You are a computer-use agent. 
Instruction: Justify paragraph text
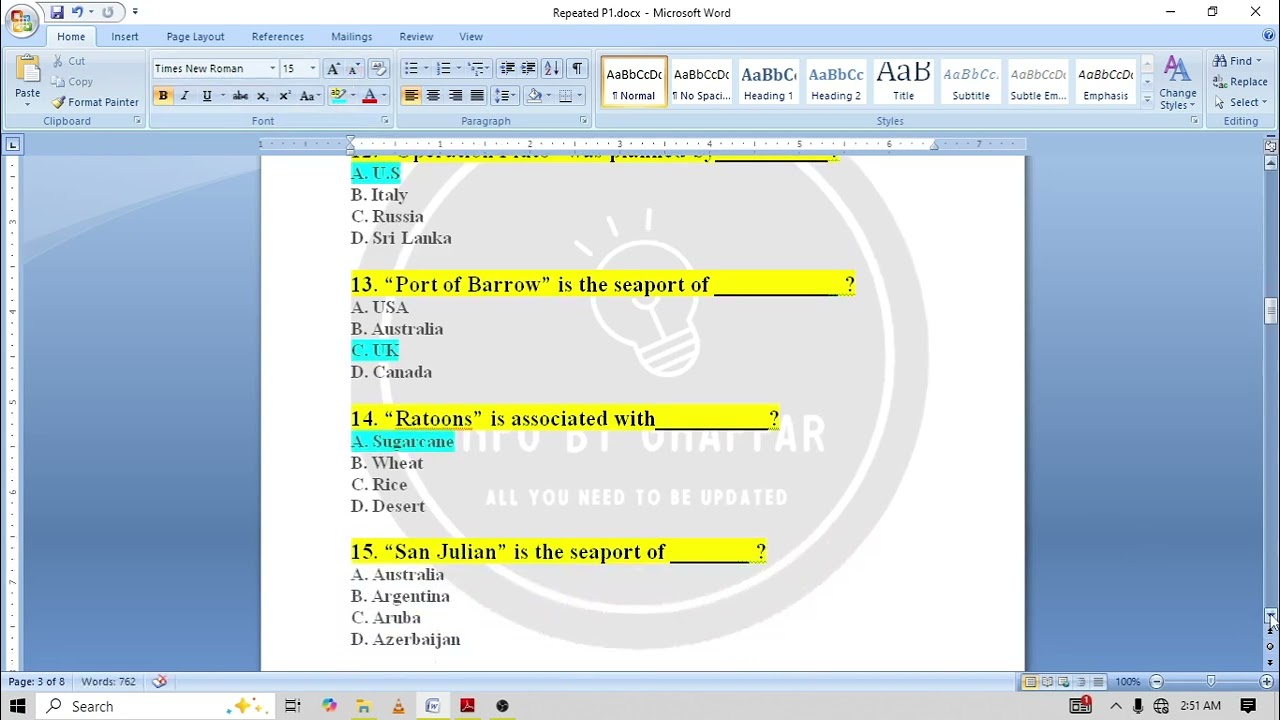pyautogui.click(x=477, y=96)
